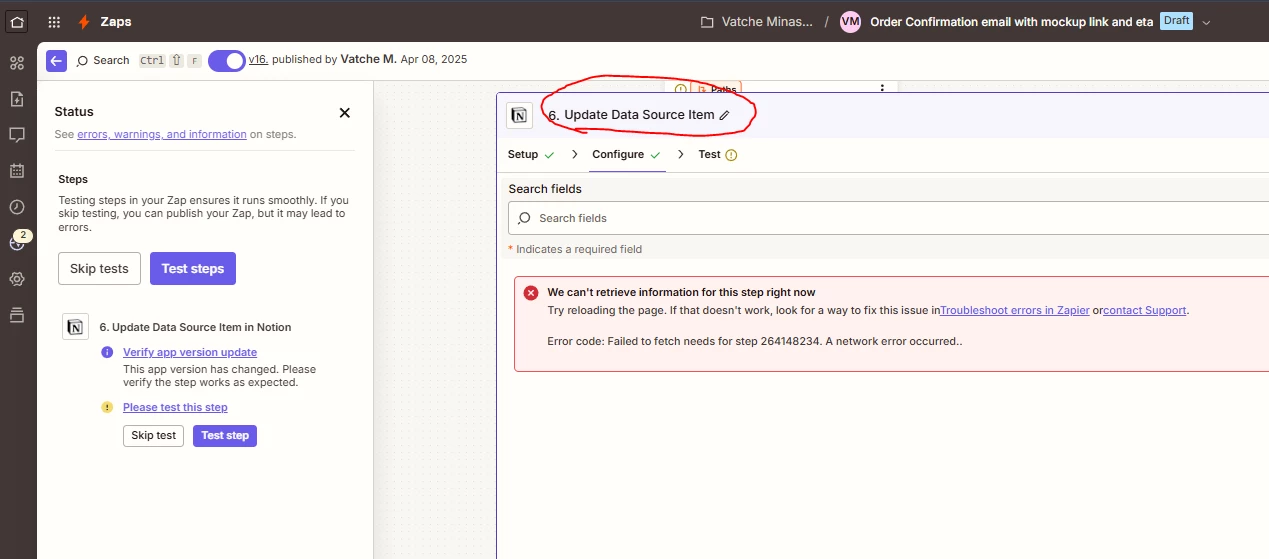The image size is (1269, 559).
Task: Click the Zap title Order Confirmation email
Action: (x=1012, y=22)
